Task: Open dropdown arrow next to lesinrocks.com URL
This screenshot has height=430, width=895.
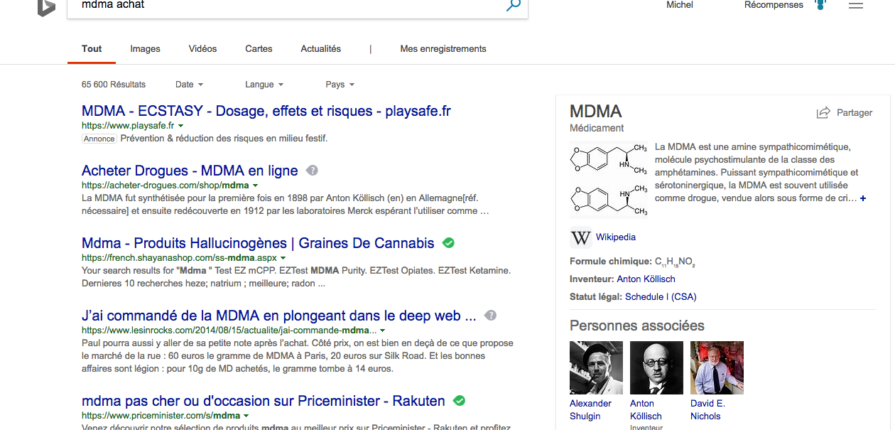Action: click(382, 330)
